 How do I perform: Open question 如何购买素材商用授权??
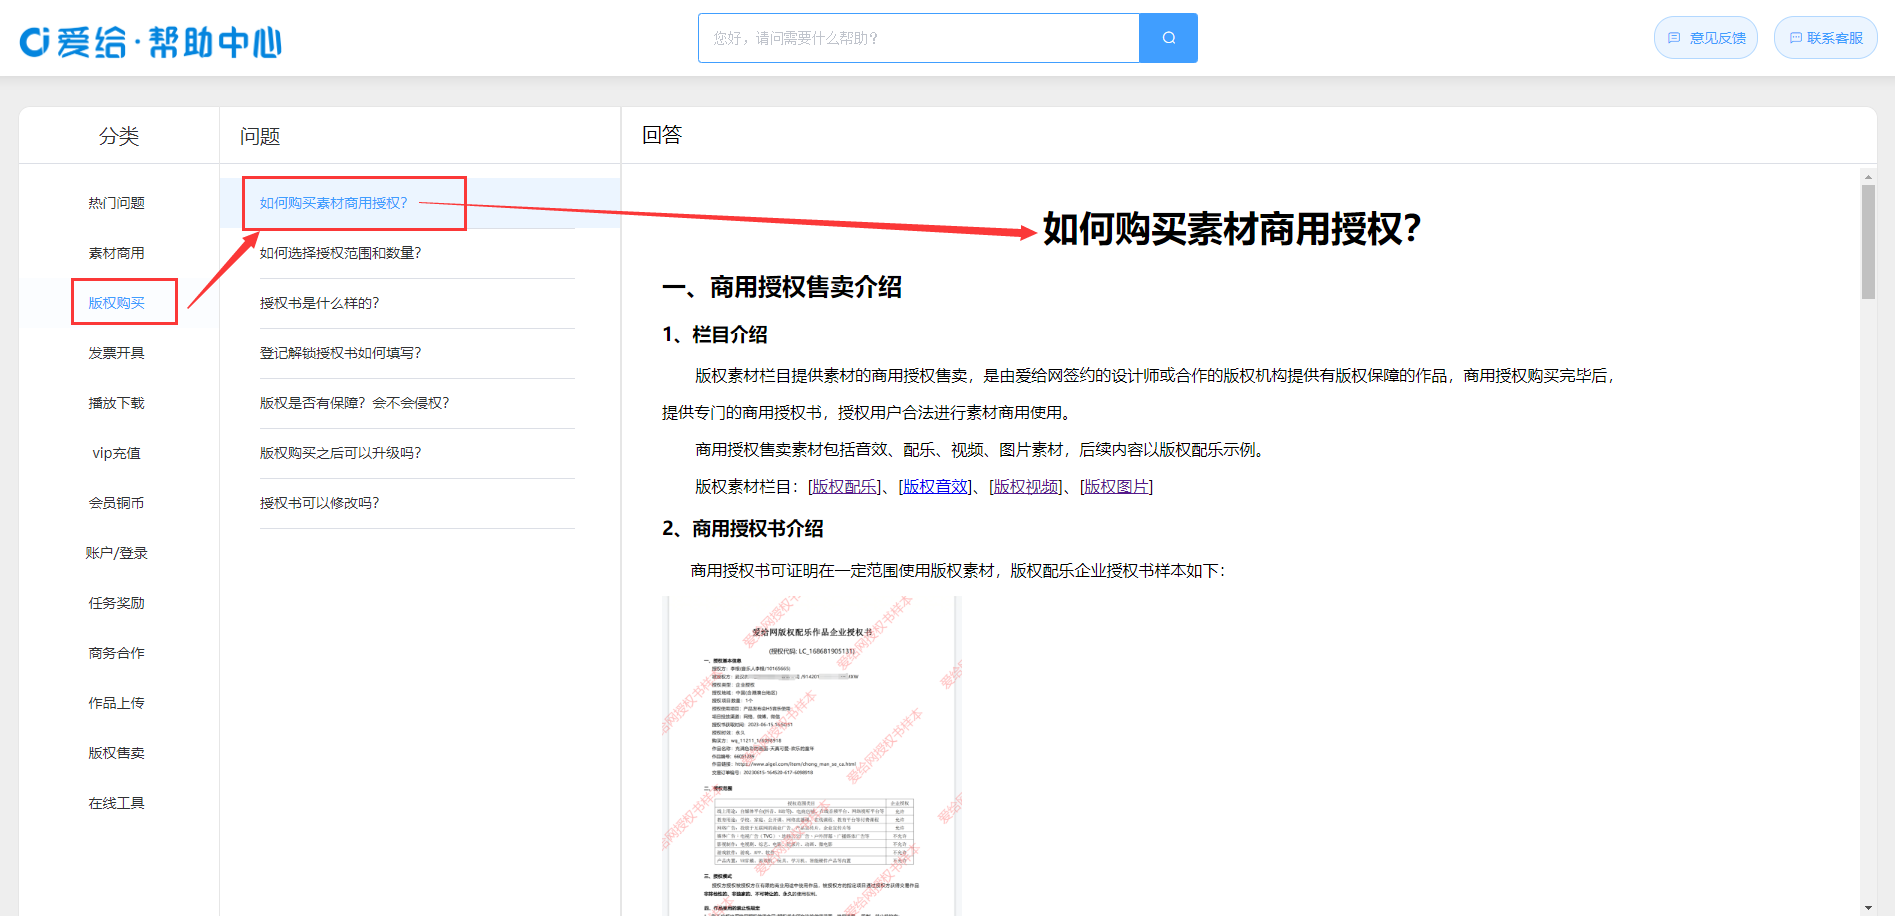click(x=334, y=203)
